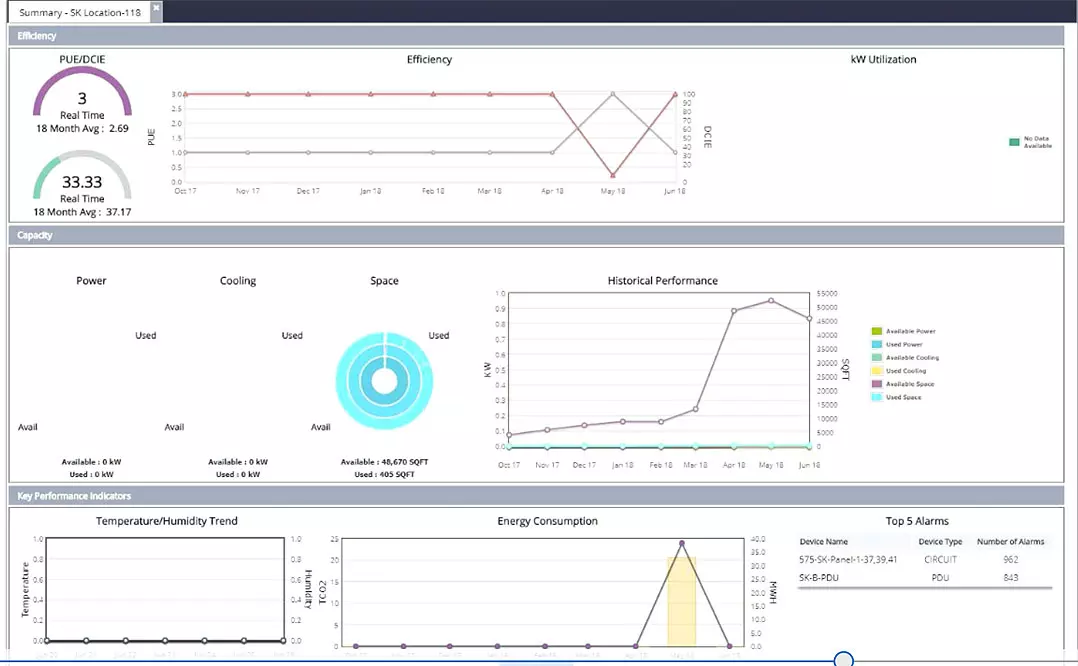Select the 575-SK-Panel-1-37,39,41 device row

pyautogui.click(x=925, y=559)
